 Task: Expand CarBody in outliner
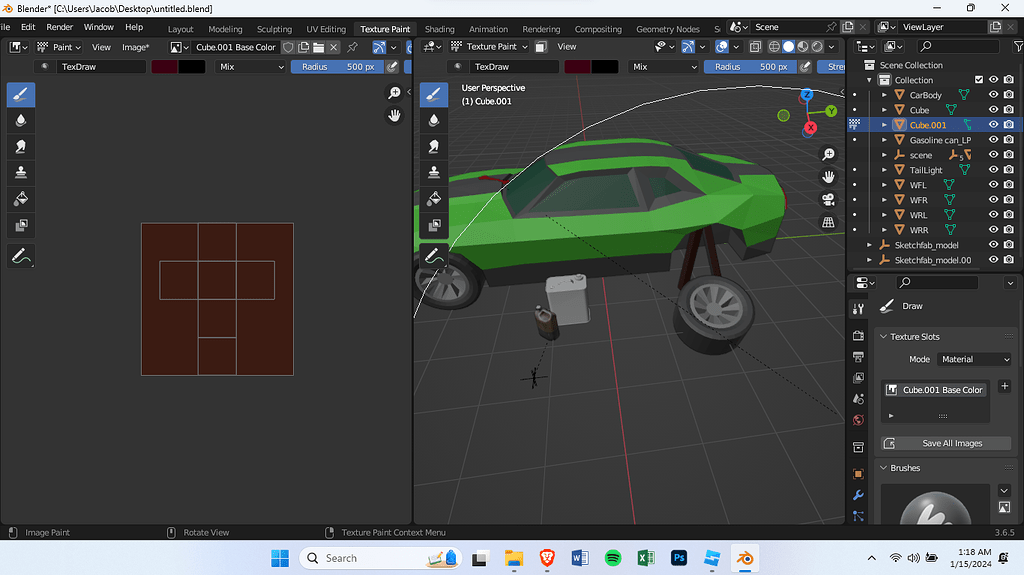point(884,95)
